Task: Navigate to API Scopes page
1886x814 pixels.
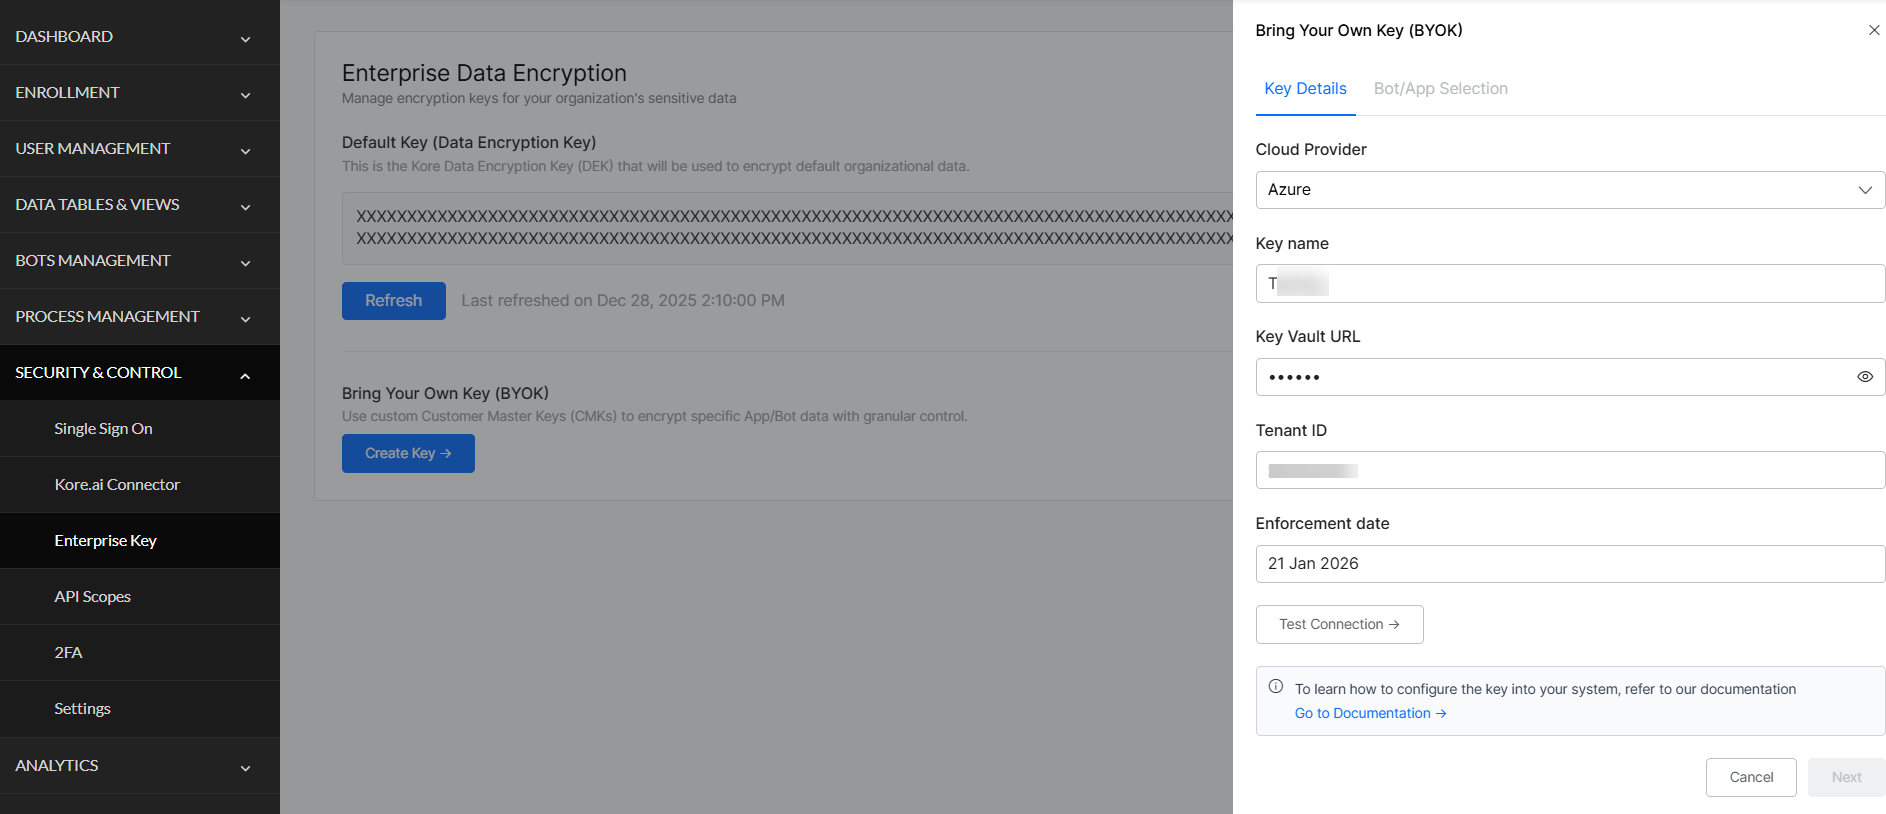Action: (x=93, y=597)
